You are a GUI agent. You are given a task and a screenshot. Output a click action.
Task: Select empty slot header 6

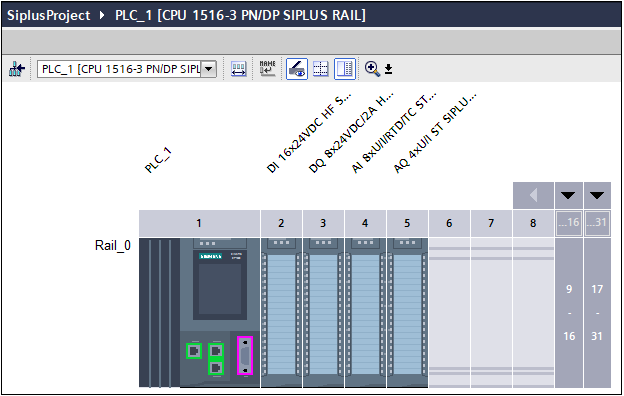pos(449,223)
